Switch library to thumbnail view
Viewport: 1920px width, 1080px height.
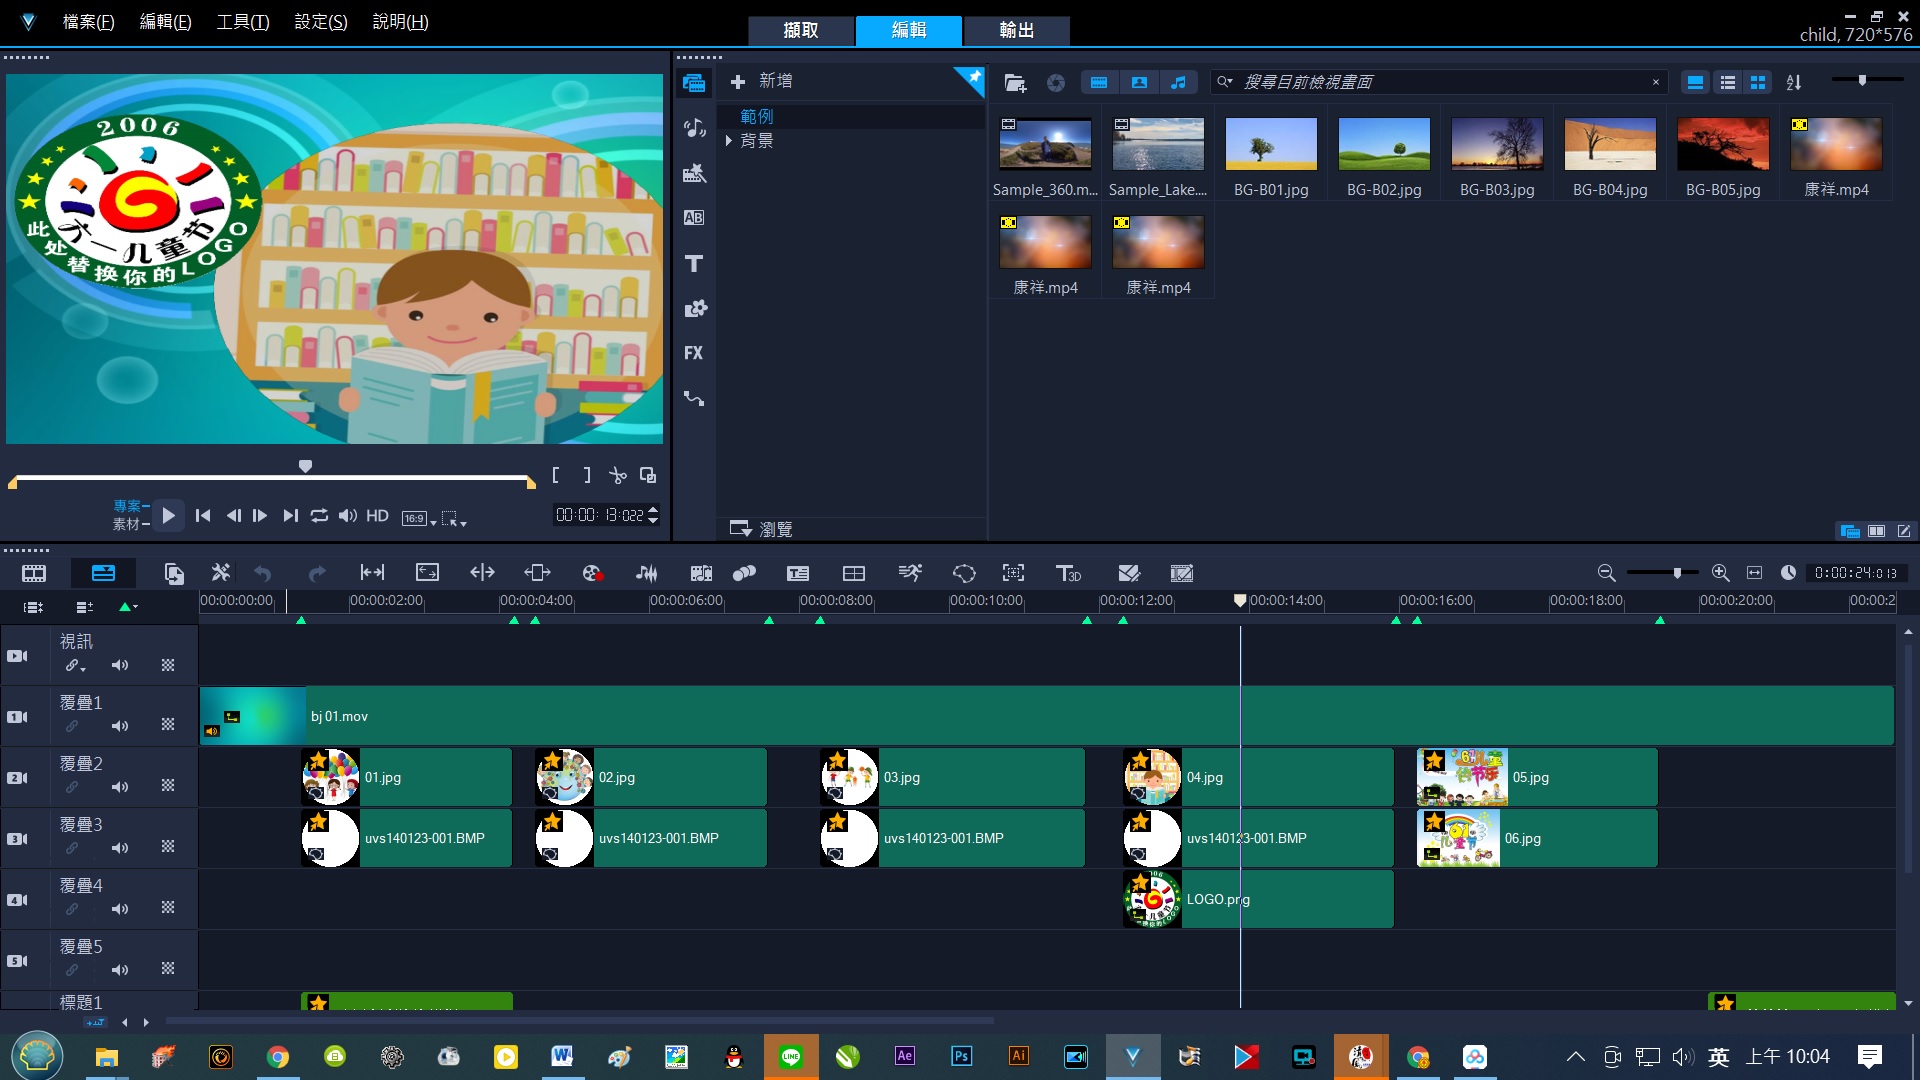point(1758,83)
